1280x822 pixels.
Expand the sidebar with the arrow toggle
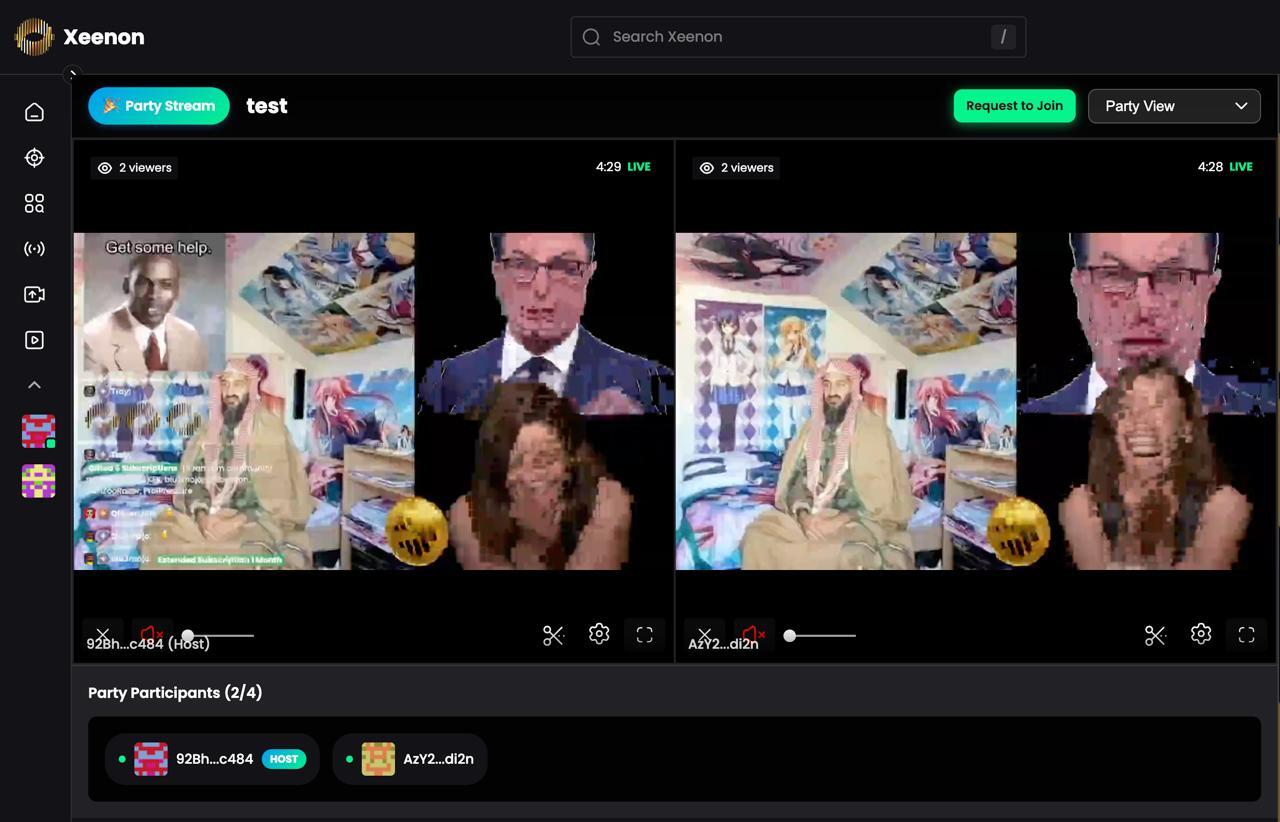pos(72,74)
